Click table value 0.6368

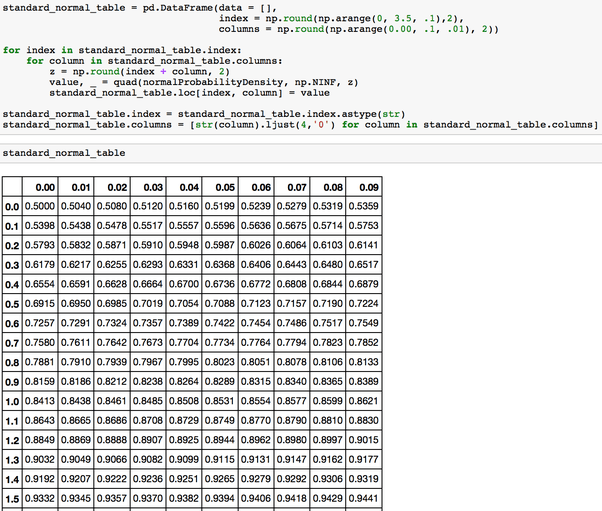(x=220, y=265)
